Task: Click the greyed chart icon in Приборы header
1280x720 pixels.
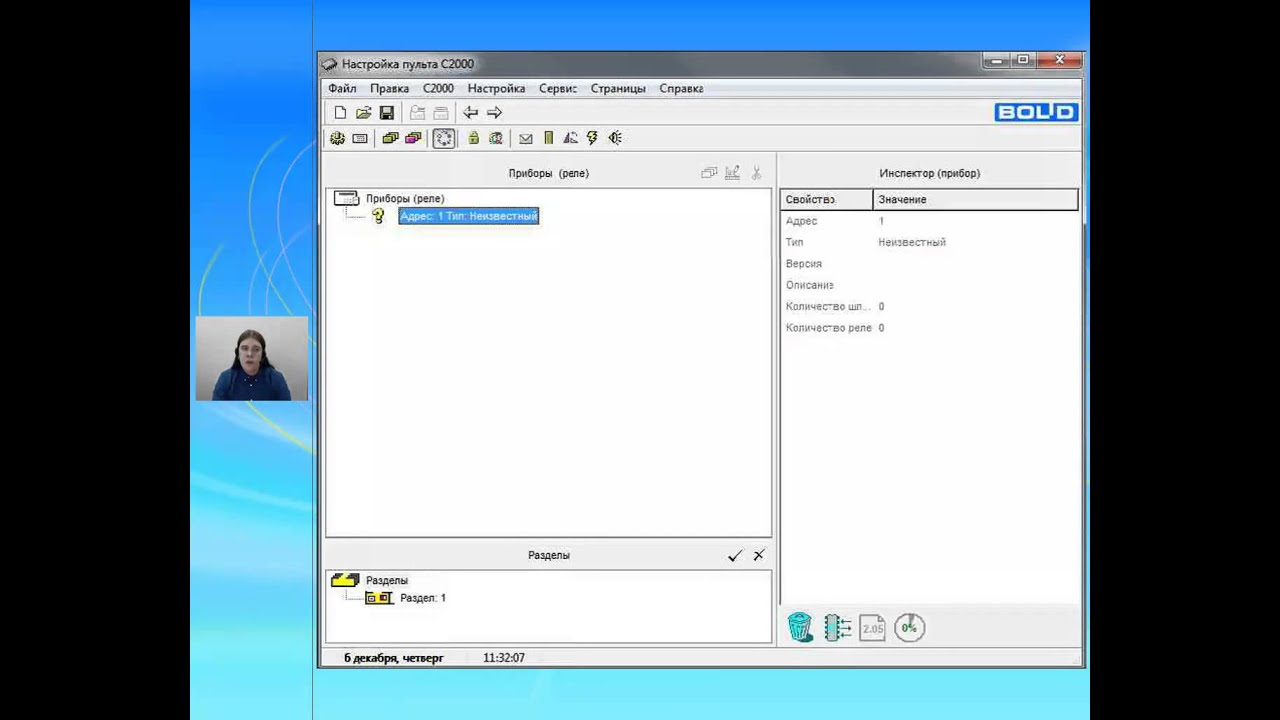Action: click(x=732, y=173)
